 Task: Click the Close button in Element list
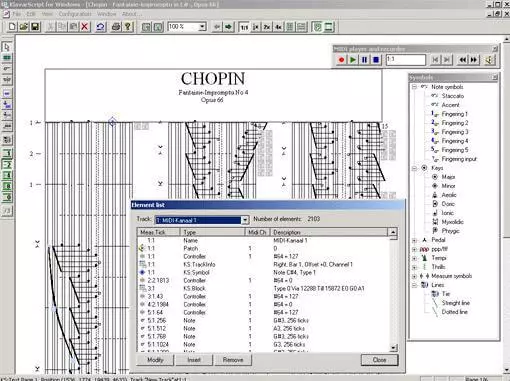click(x=379, y=360)
